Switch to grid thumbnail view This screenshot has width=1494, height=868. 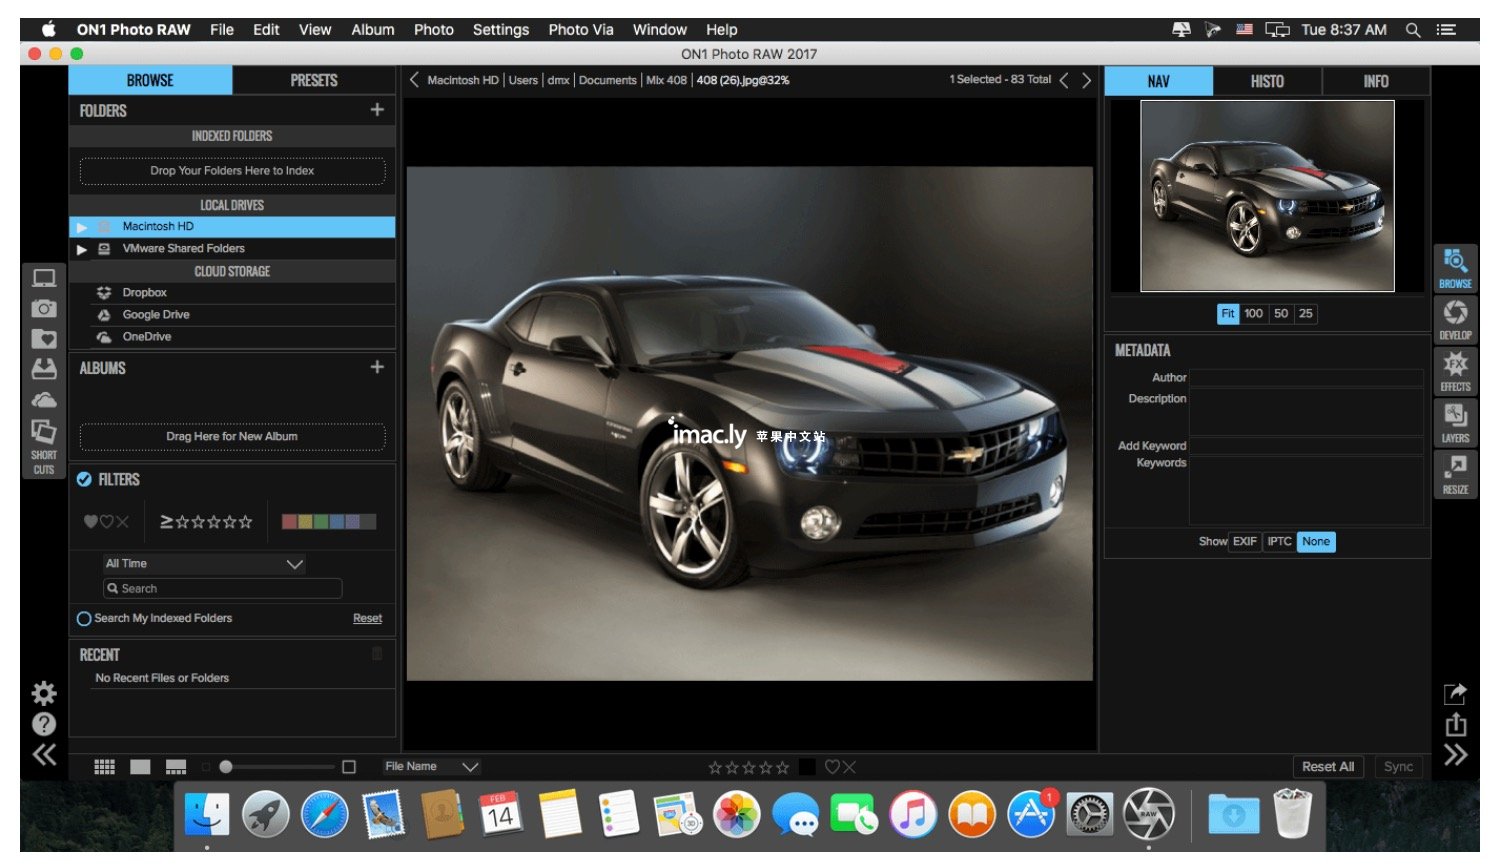click(104, 767)
